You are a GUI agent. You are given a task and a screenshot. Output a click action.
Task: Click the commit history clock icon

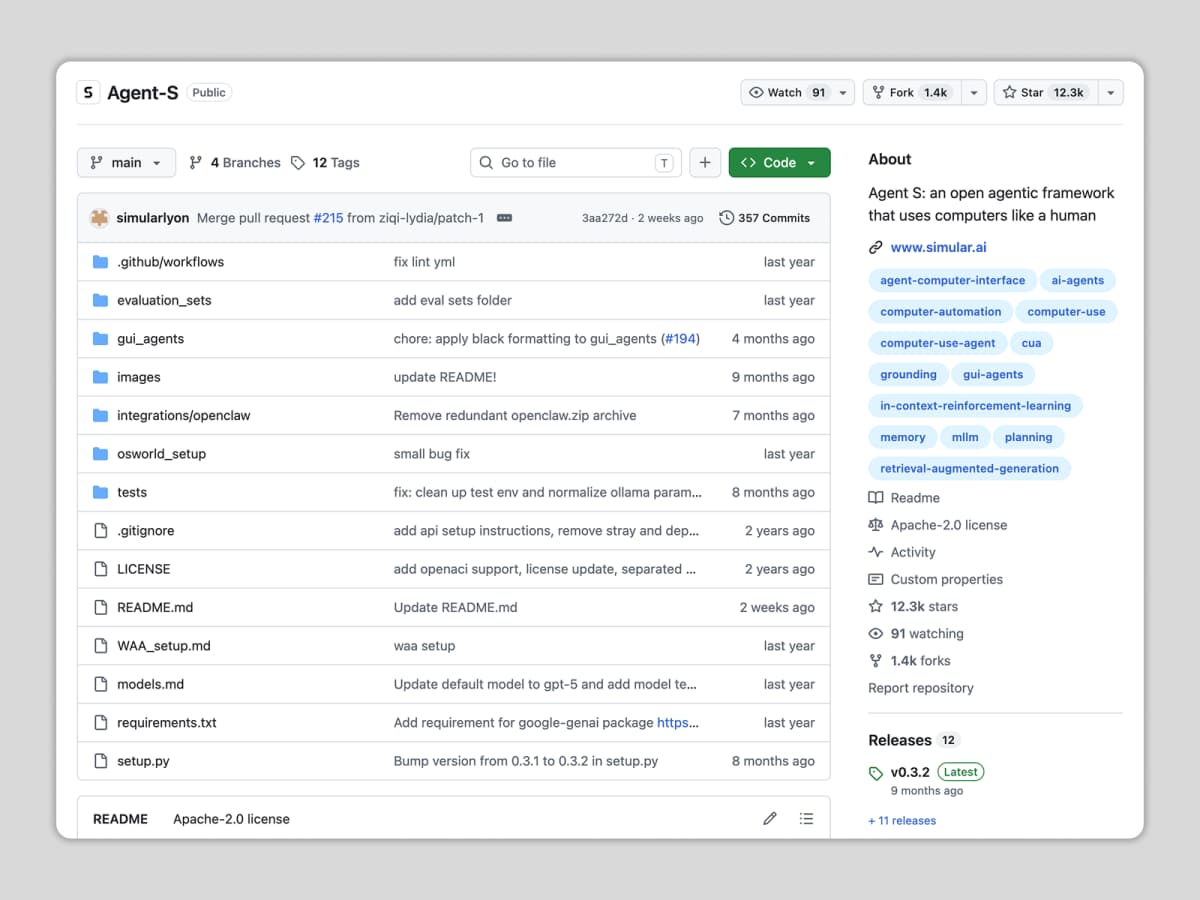pyautogui.click(x=726, y=218)
